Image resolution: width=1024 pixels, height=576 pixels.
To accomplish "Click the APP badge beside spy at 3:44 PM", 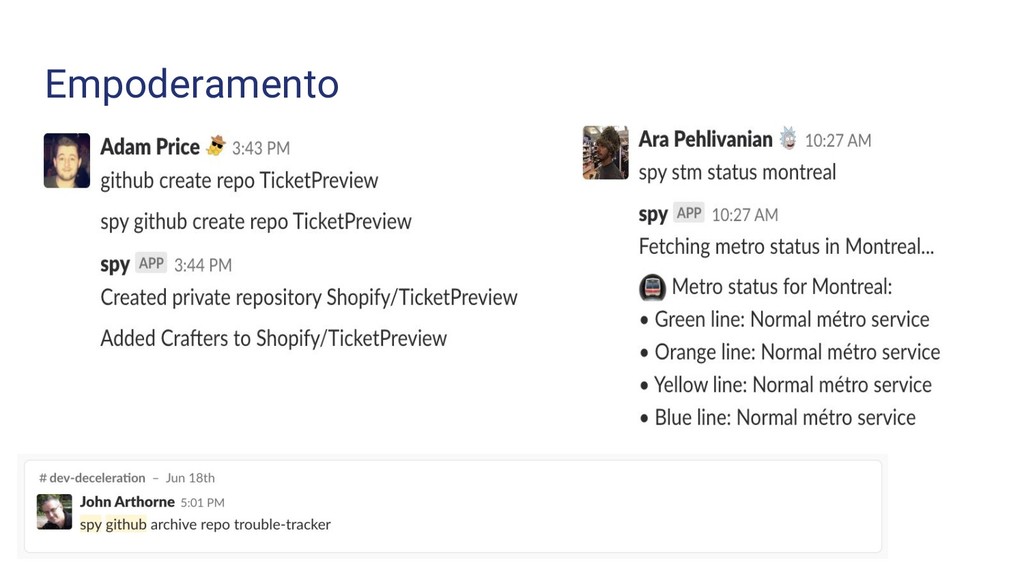I will tap(151, 264).
